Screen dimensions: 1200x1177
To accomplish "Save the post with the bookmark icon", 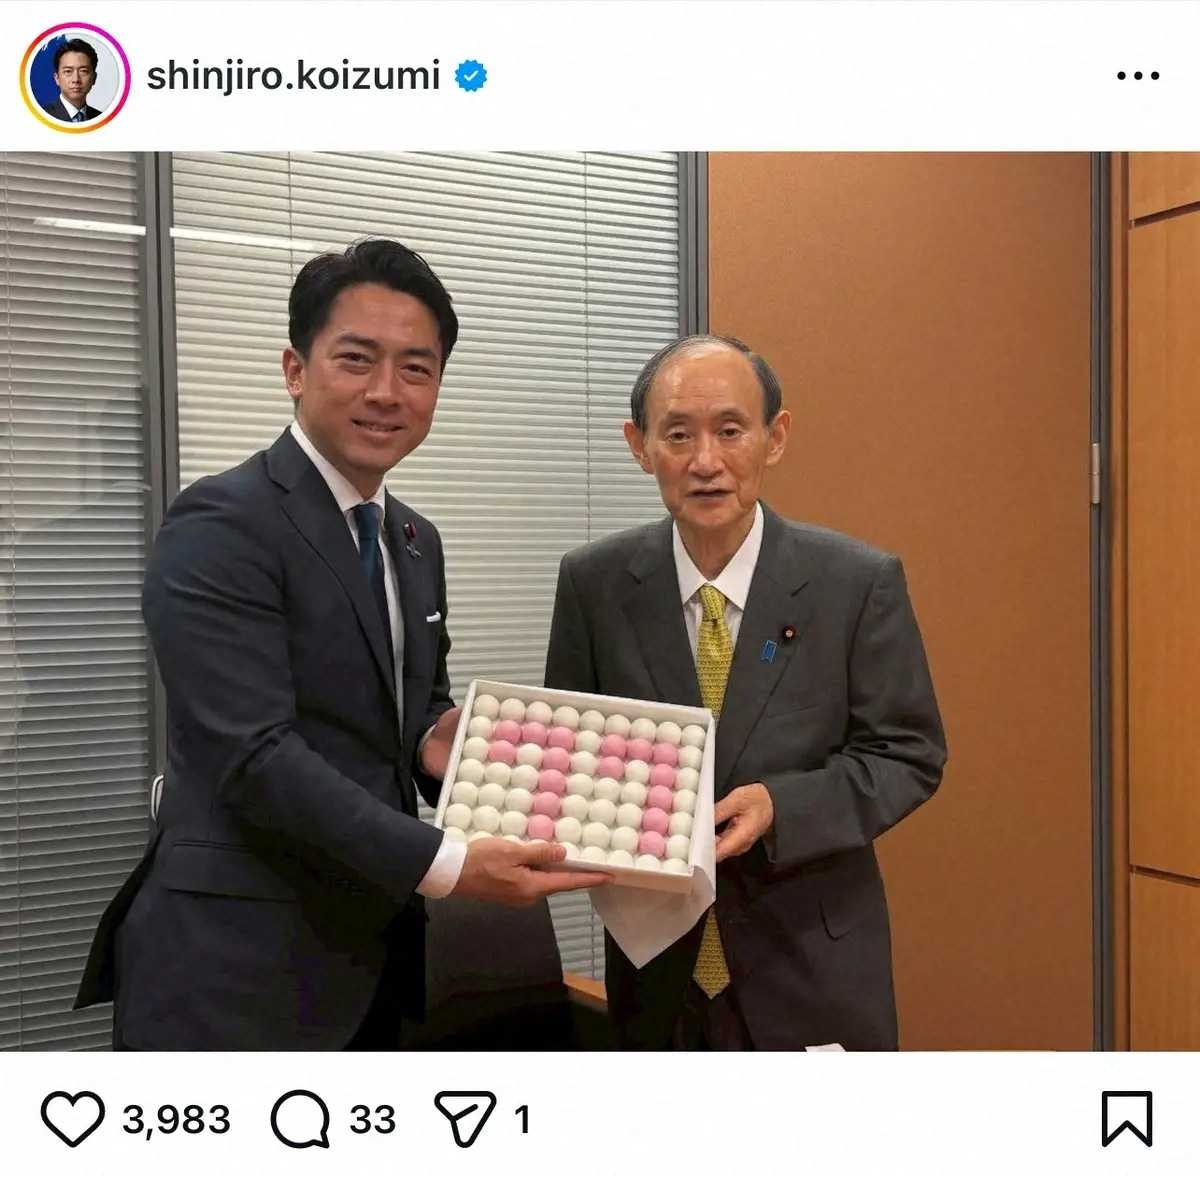I will (1127, 1119).
